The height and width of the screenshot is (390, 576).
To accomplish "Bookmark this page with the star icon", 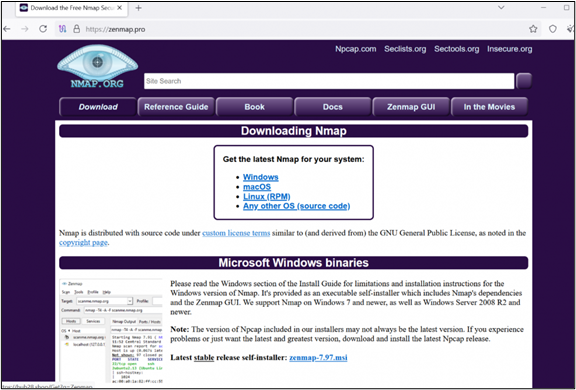I will [533, 29].
